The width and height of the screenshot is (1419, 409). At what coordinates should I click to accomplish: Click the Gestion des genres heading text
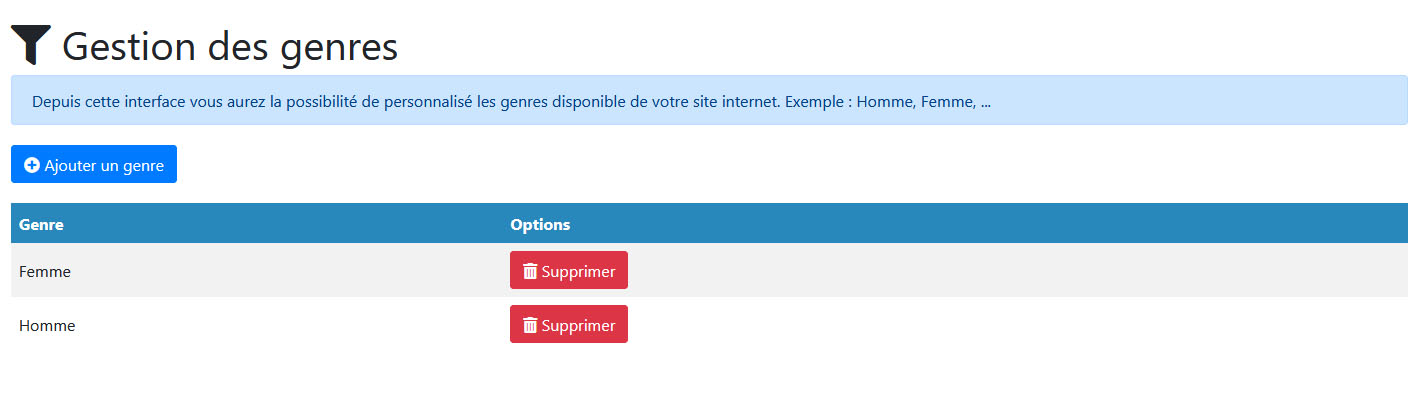(x=230, y=47)
